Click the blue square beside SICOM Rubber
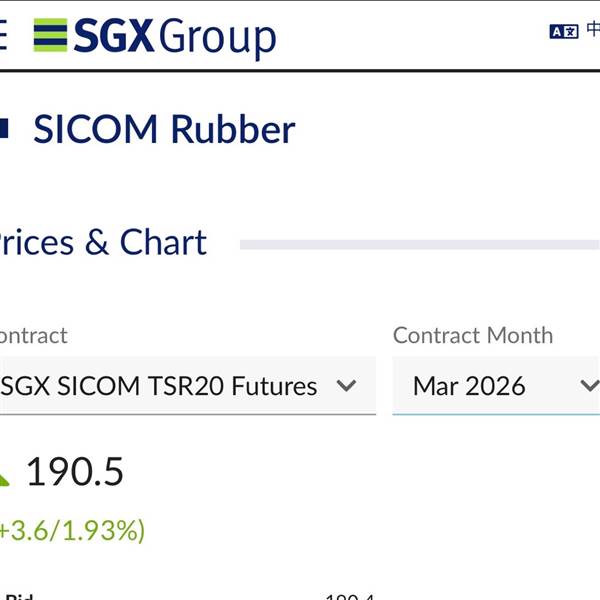Image resolution: width=600 pixels, height=600 pixels. point(4,129)
